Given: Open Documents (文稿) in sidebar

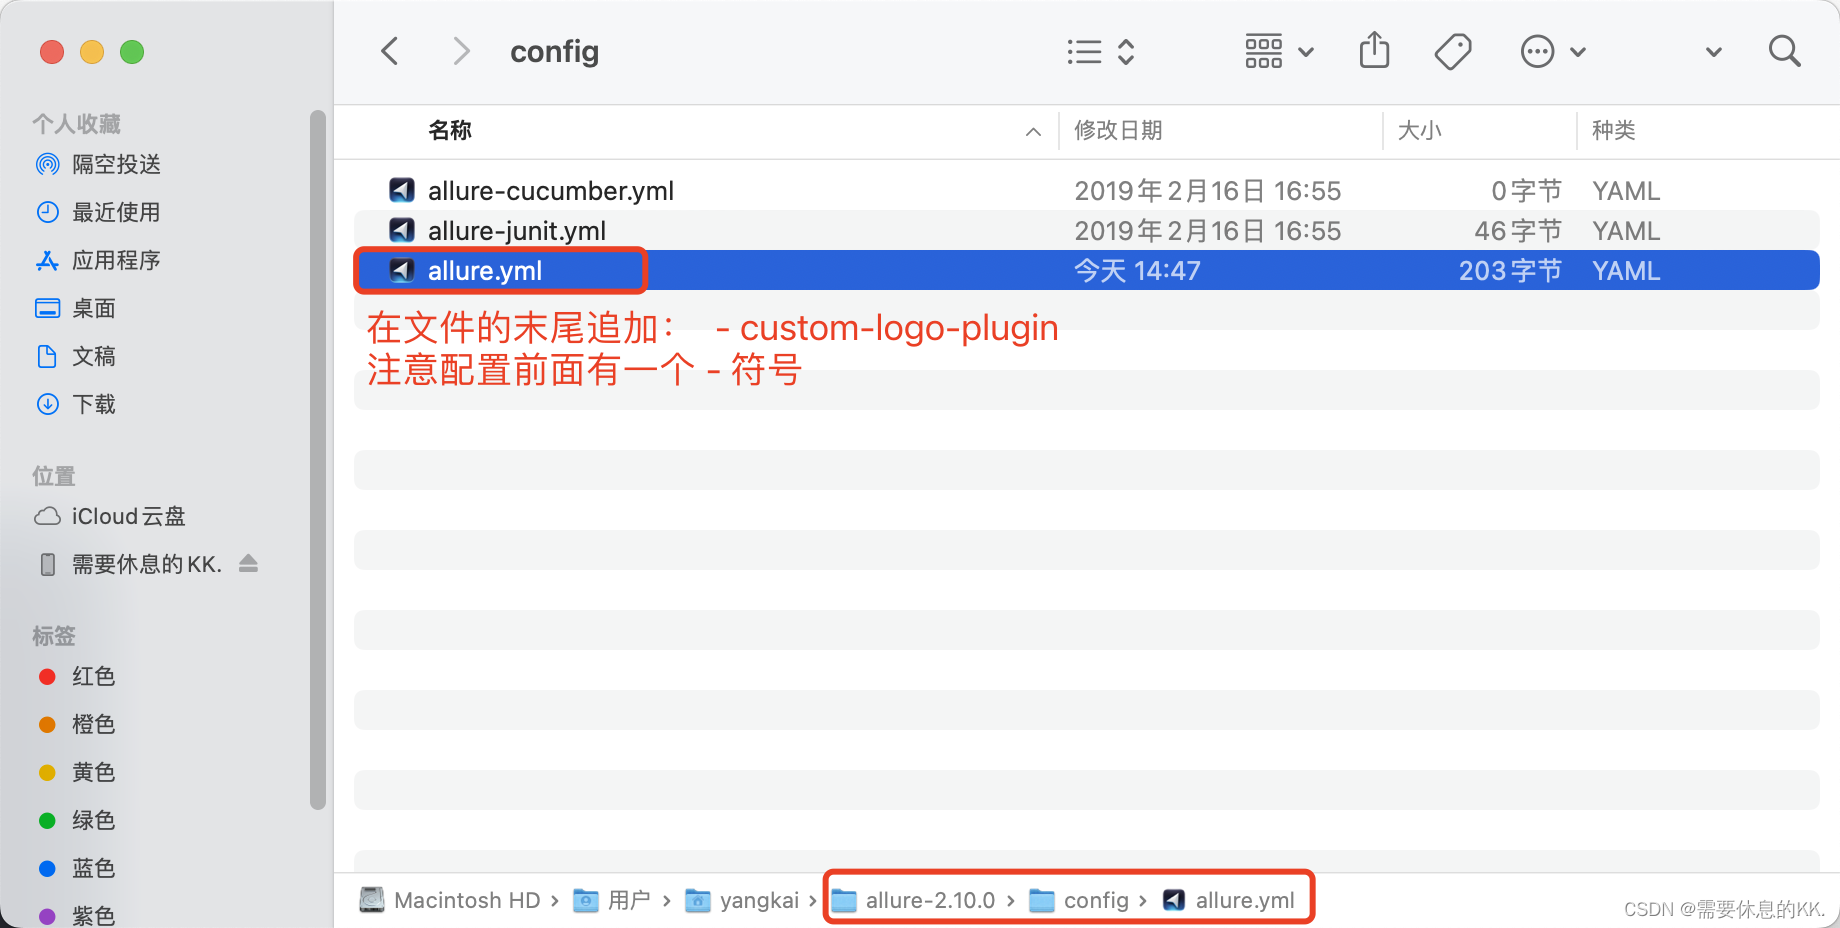Looking at the screenshot, I should [x=76, y=356].
